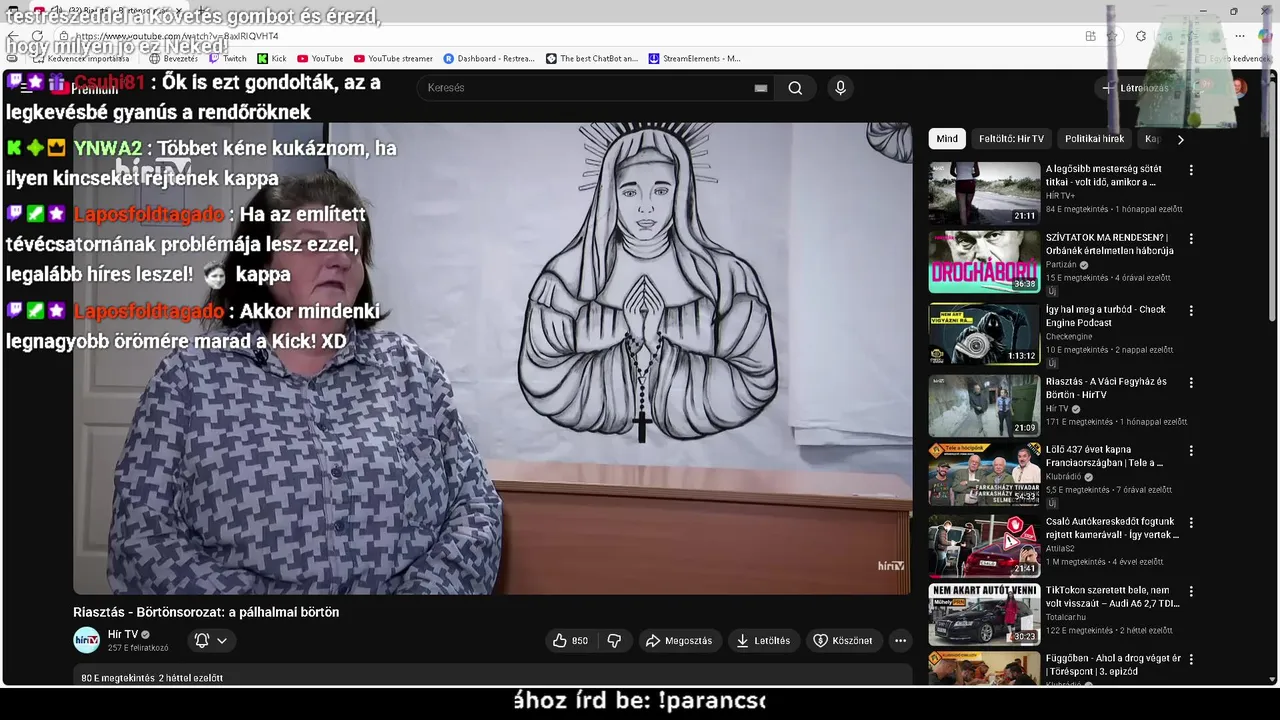This screenshot has width=1280, height=720.
Task: Open the YouTube bookmark
Action: click(320, 59)
